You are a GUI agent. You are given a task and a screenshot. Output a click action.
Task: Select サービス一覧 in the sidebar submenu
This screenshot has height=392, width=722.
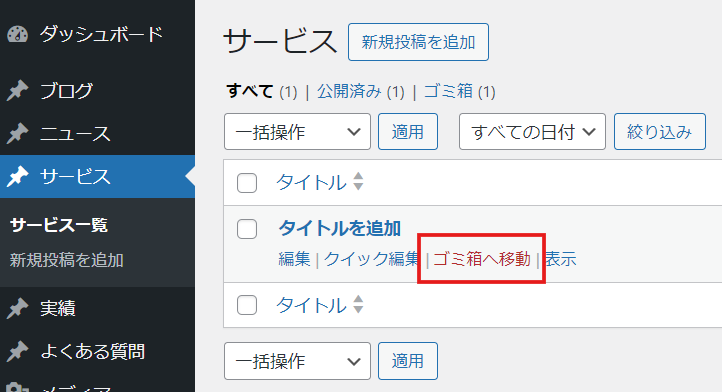pos(59,225)
